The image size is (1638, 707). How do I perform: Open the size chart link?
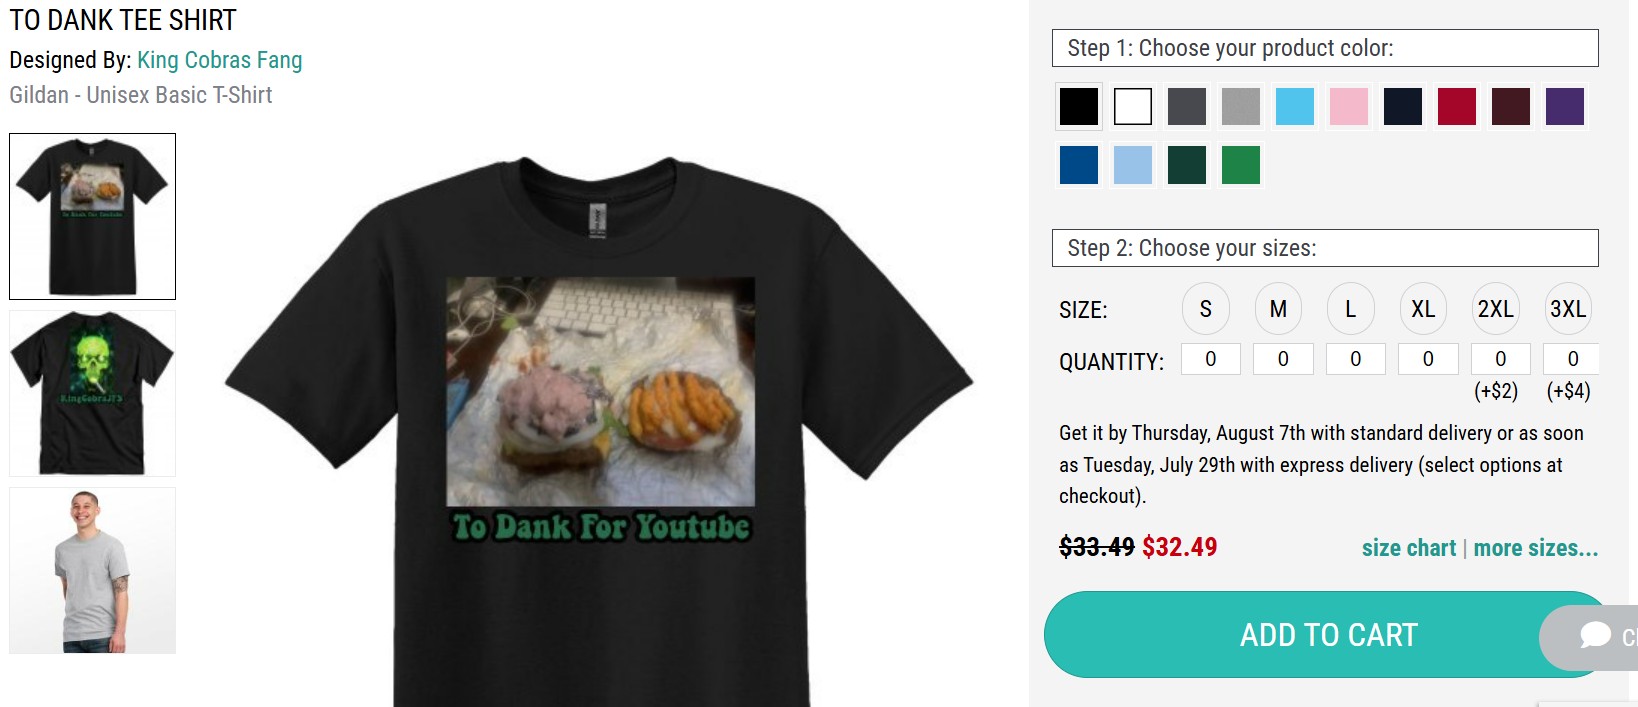(1409, 548)
